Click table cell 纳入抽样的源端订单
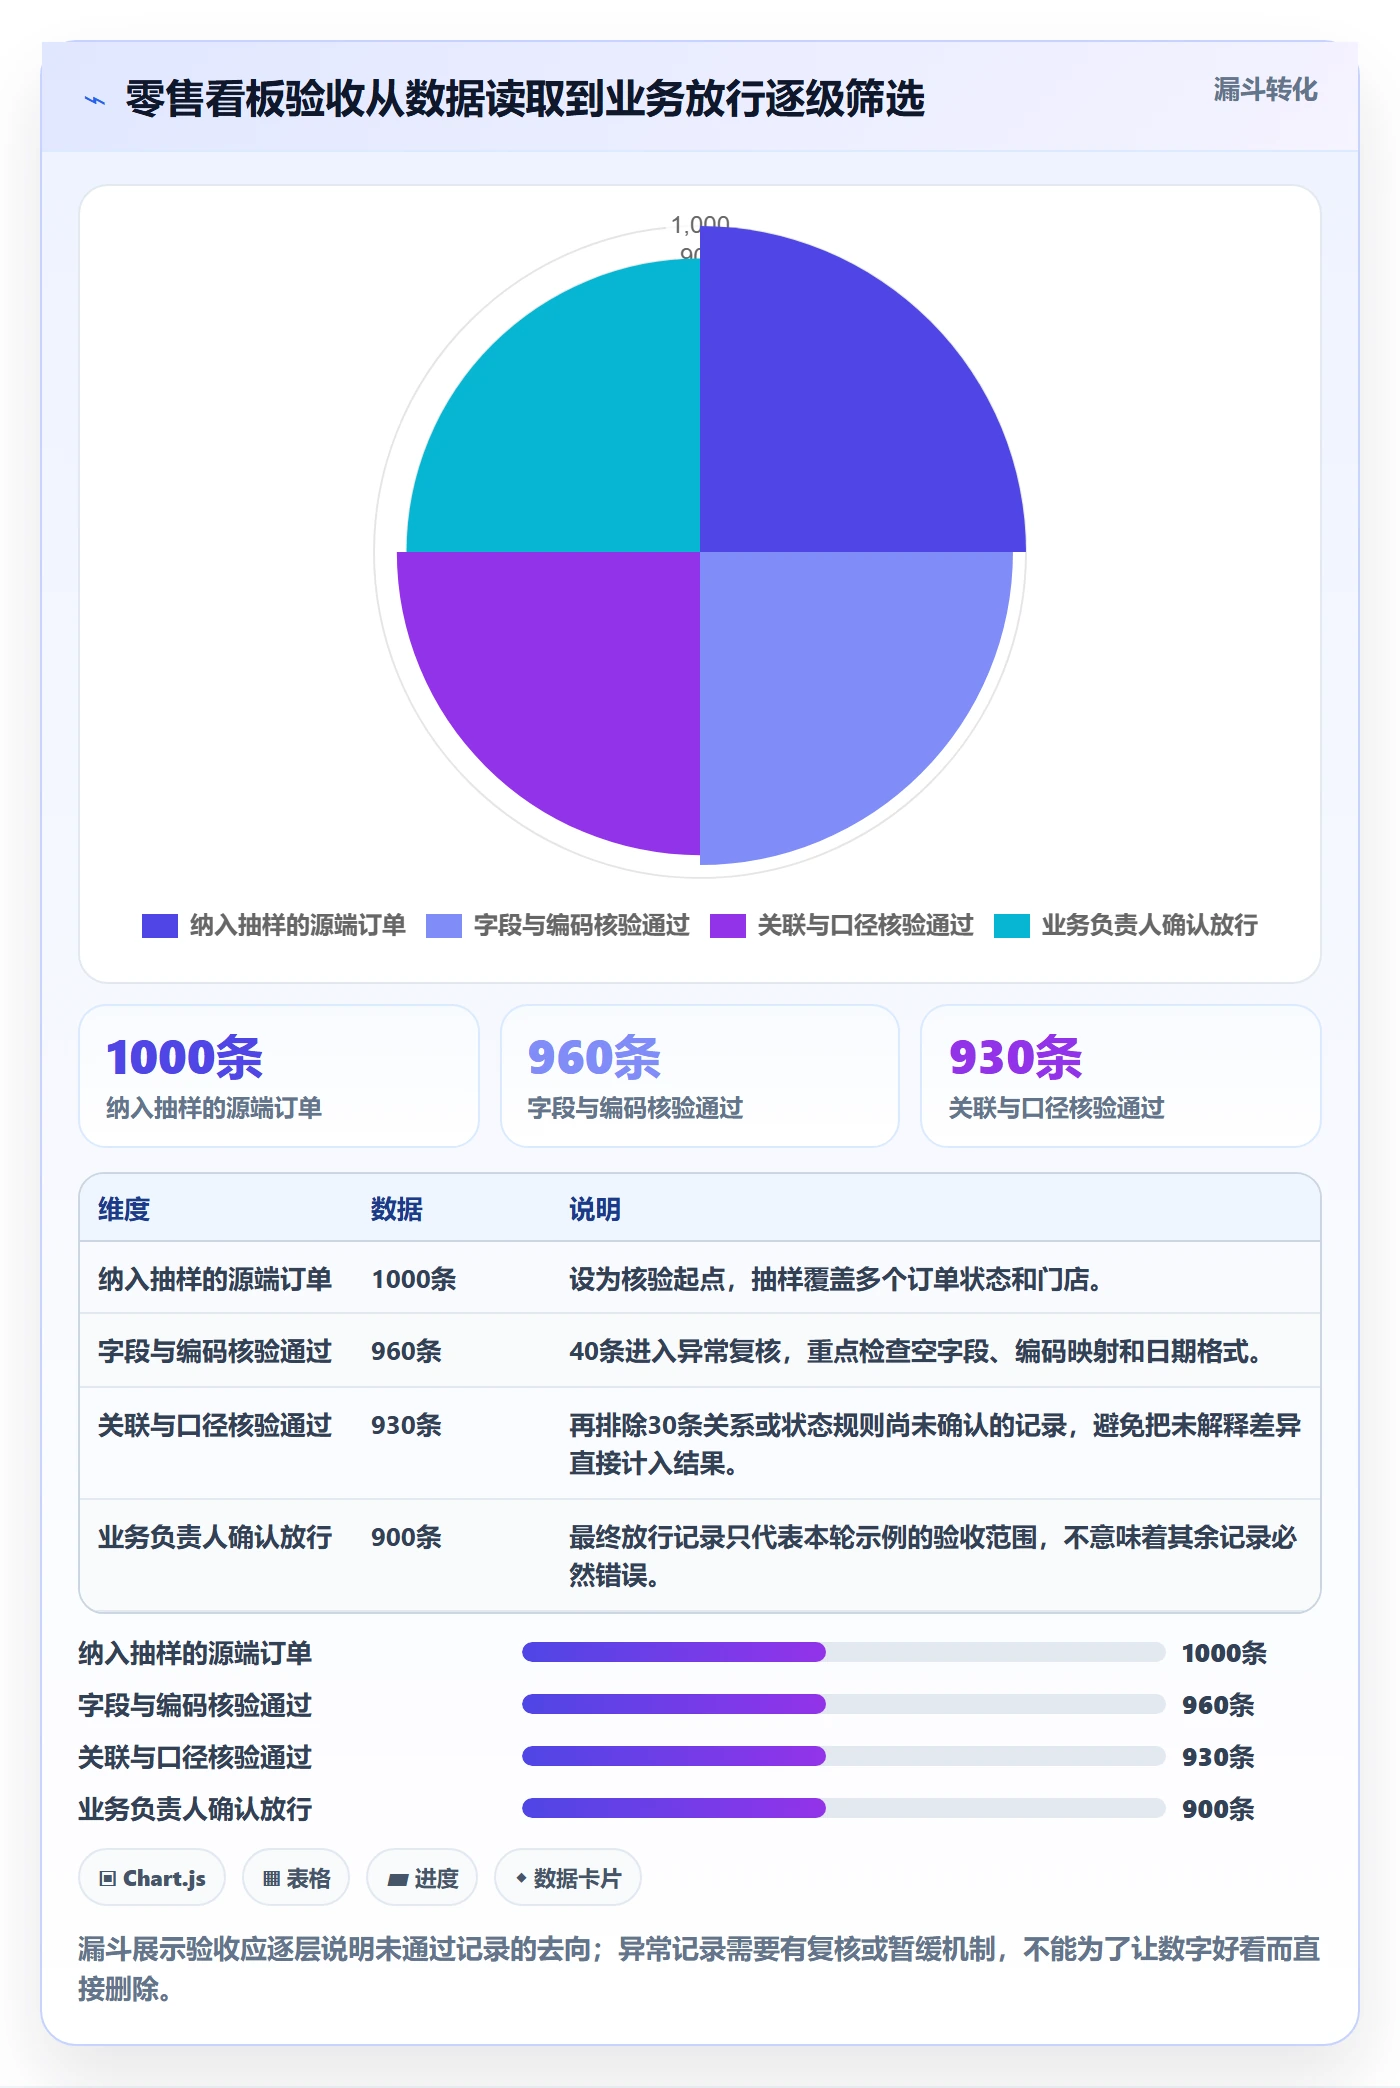 [215, 1279]
